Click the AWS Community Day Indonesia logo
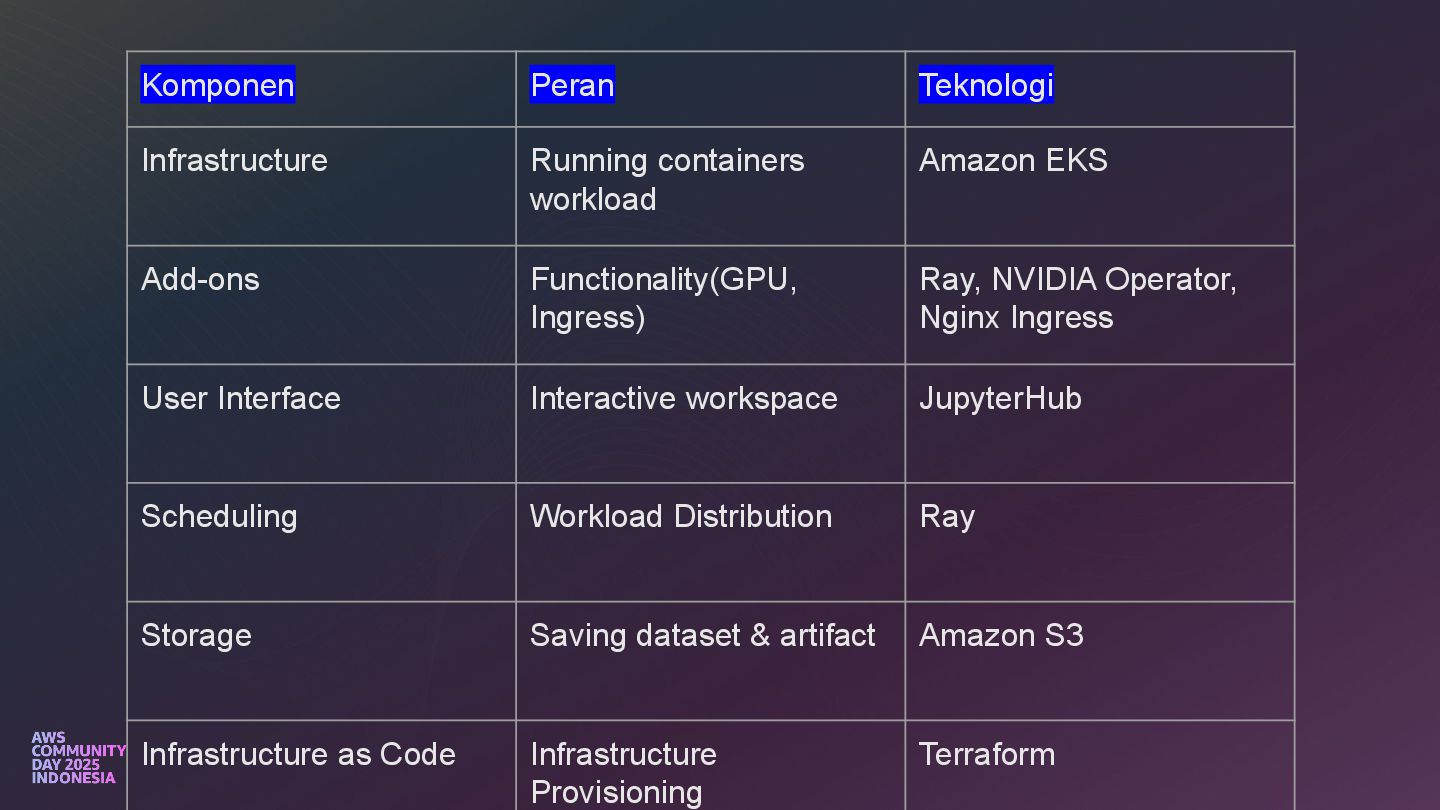This screenshot has width=1440, height=810. click(75, 758)
